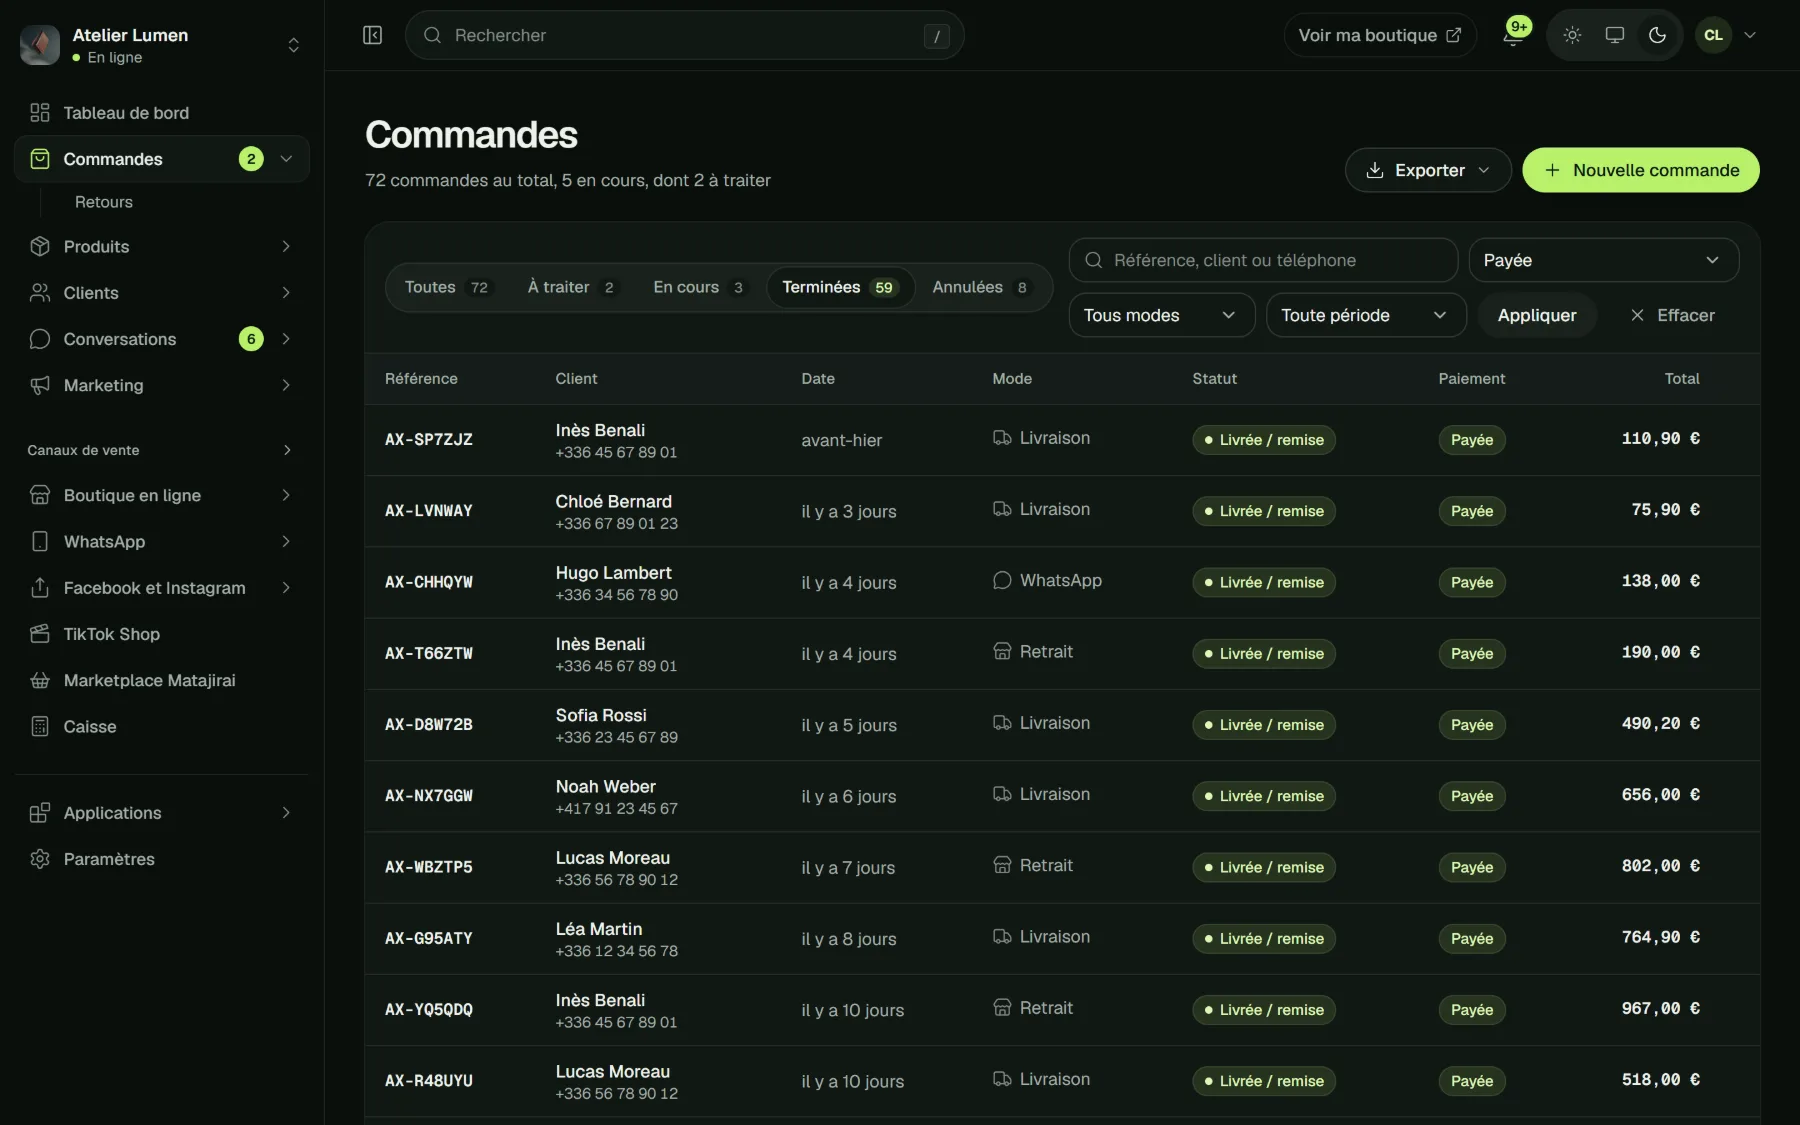Open the Exporter dropdown button
This screenshot has height=1125, width=1800.
click(1428, 170)
